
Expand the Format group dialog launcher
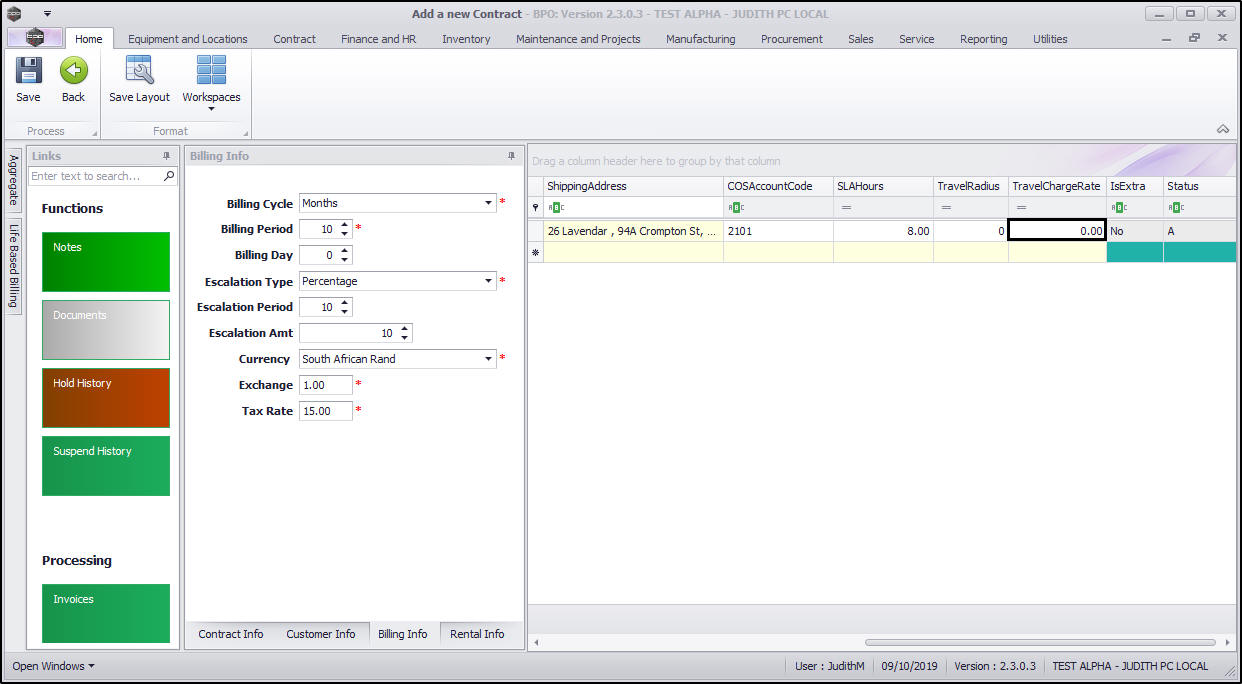(x=245, y=133)
